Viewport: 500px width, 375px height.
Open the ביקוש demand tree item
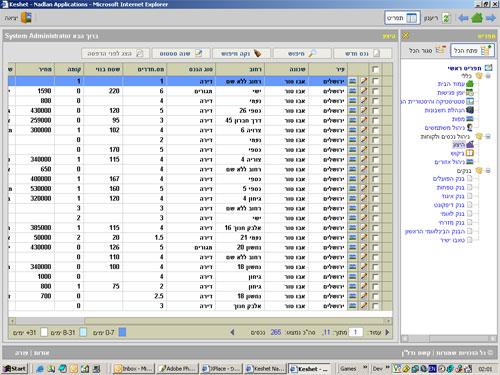click(x=462, y=153)
